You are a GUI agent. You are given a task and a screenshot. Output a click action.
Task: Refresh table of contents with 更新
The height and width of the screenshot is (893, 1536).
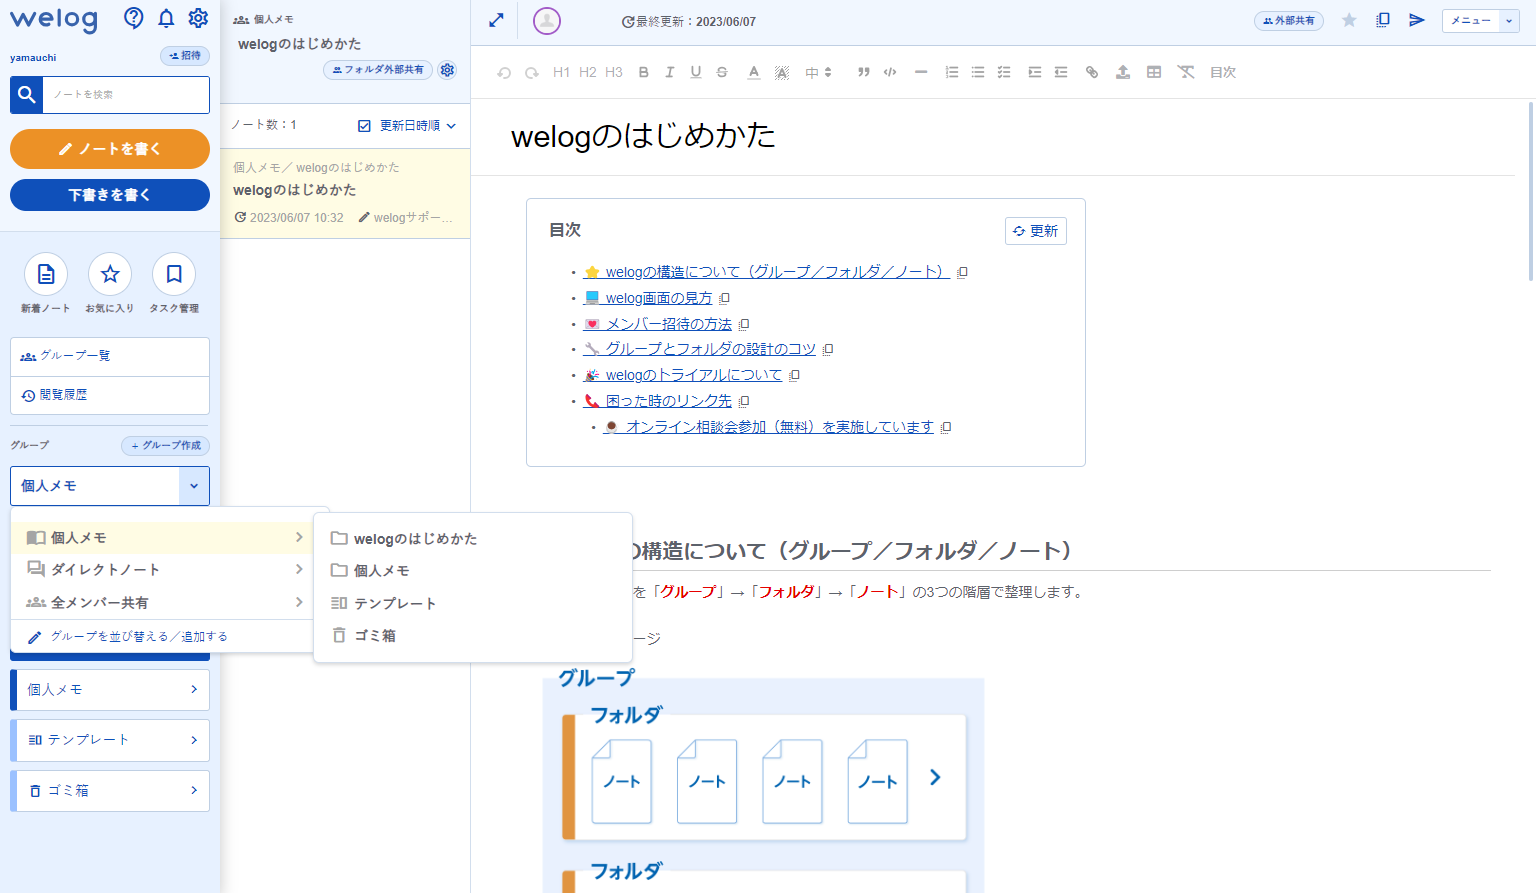1036,231
